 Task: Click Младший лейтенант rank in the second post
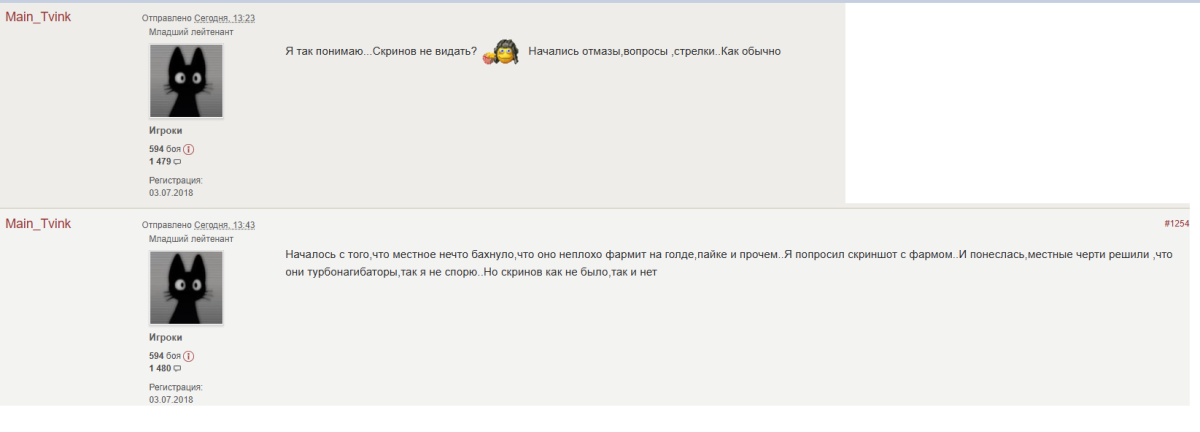tap(191, 239)
